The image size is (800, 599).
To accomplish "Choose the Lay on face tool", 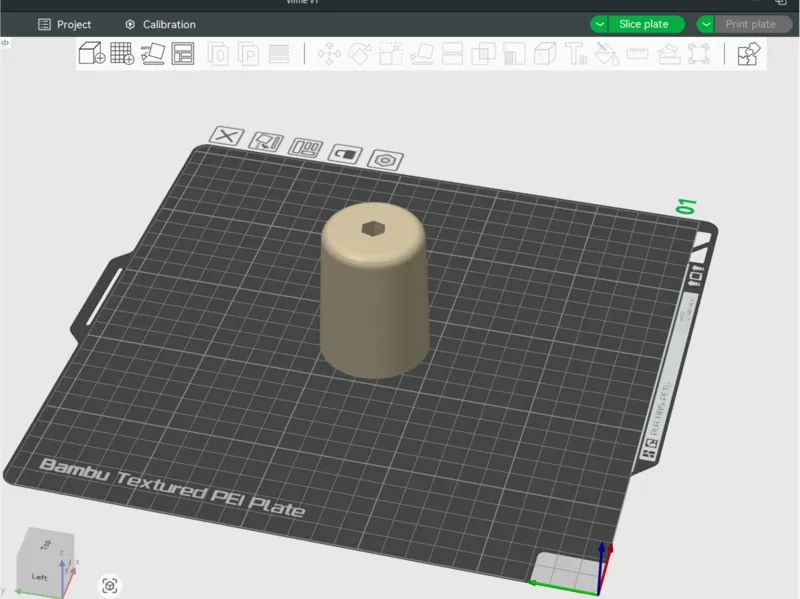I will 422,54.
